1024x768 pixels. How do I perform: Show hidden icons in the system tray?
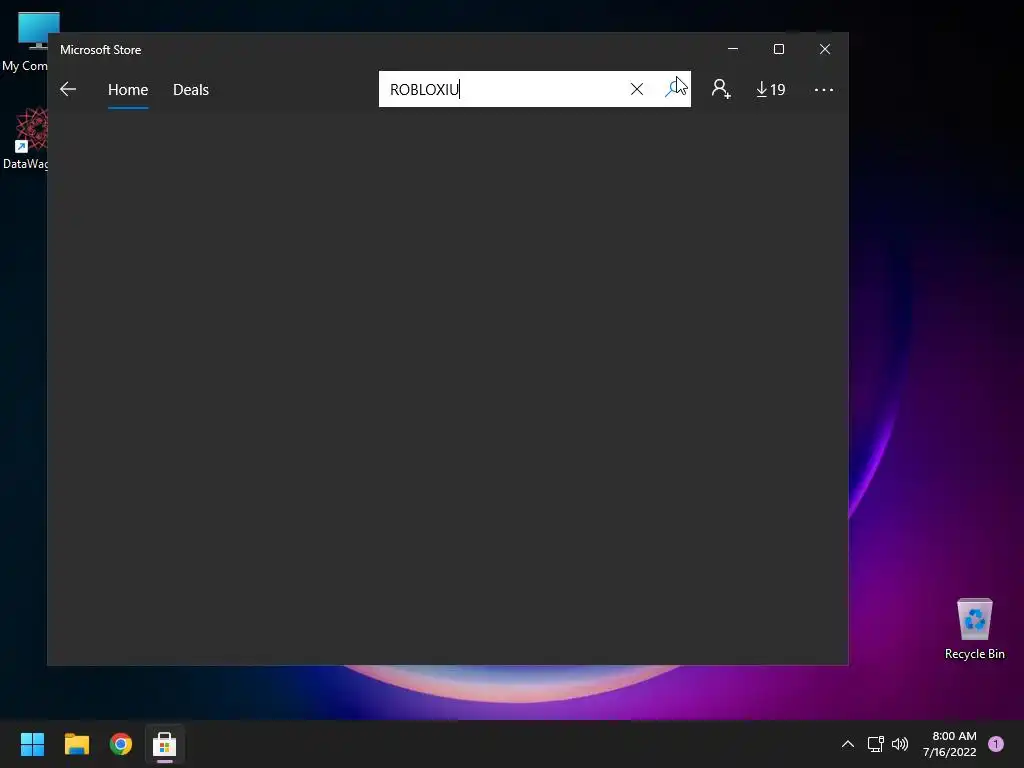point(848,744)
